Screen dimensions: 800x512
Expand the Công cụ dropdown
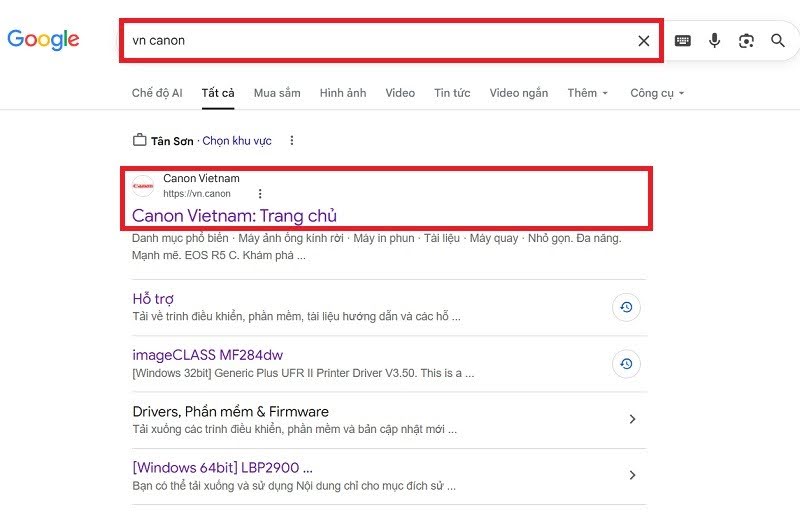(x=657, y=93)
